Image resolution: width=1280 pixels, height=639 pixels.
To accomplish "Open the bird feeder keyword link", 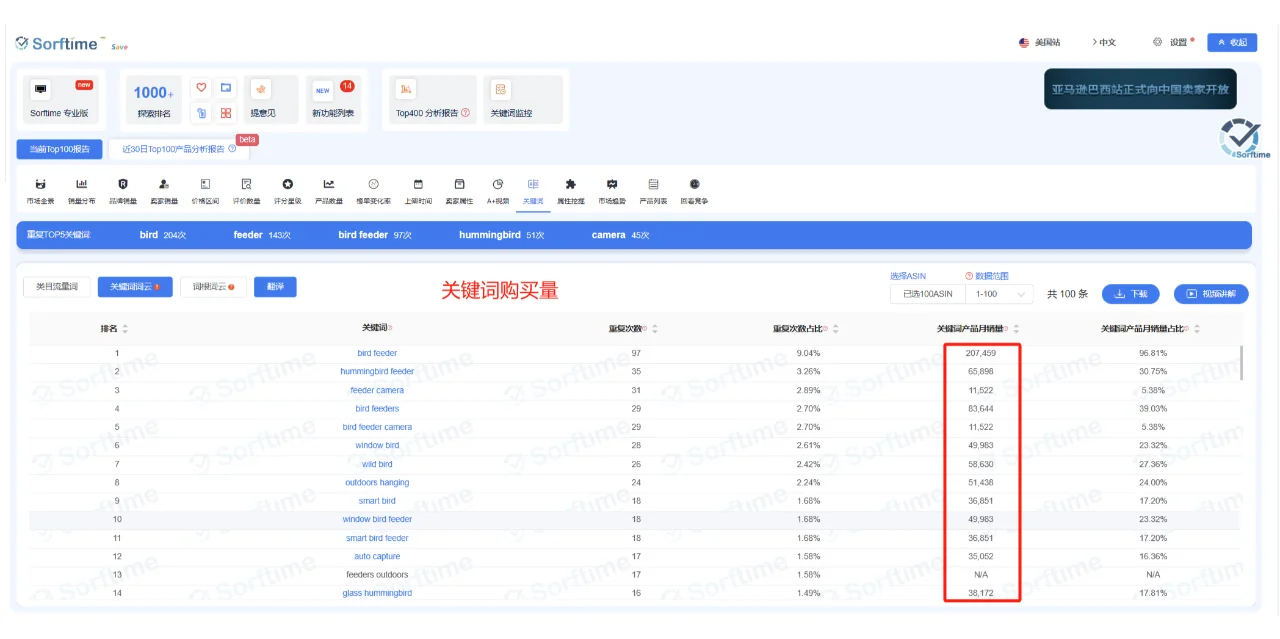I will click(x=376, y=353).
